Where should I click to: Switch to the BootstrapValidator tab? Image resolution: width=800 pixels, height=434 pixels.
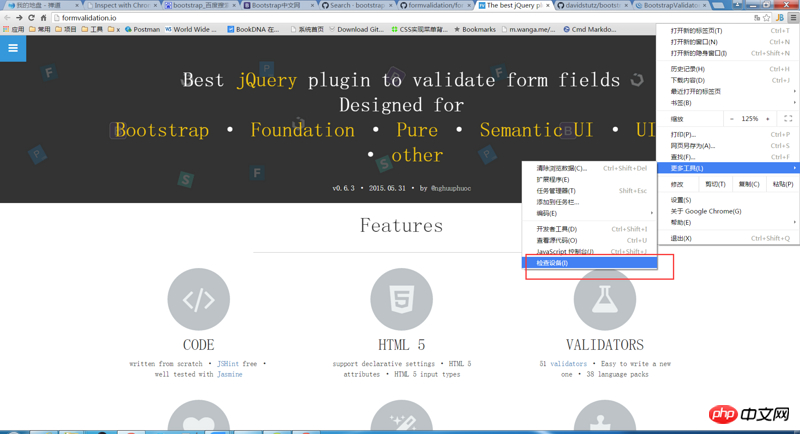point(670,6)
